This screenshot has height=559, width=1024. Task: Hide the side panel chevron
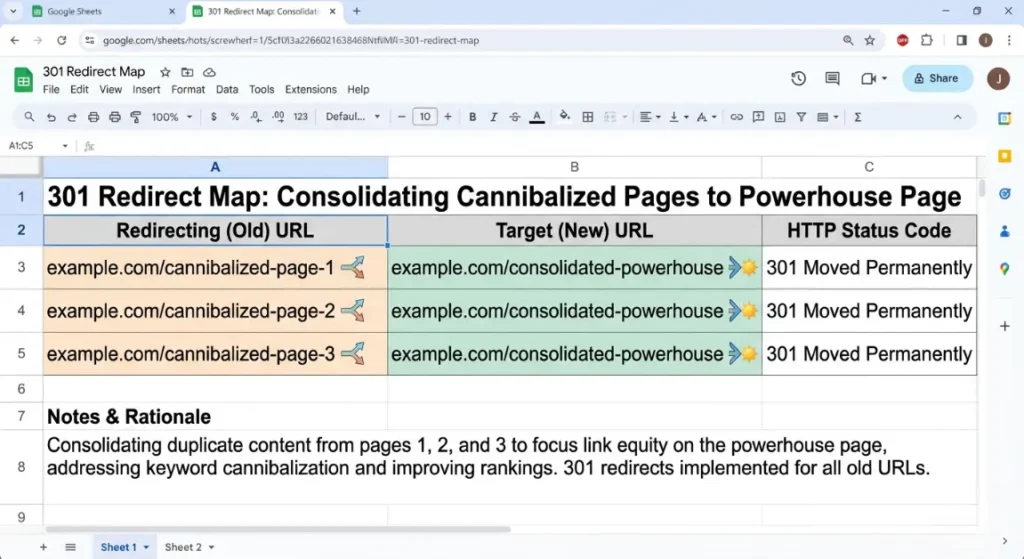(x=1004, y=541)
